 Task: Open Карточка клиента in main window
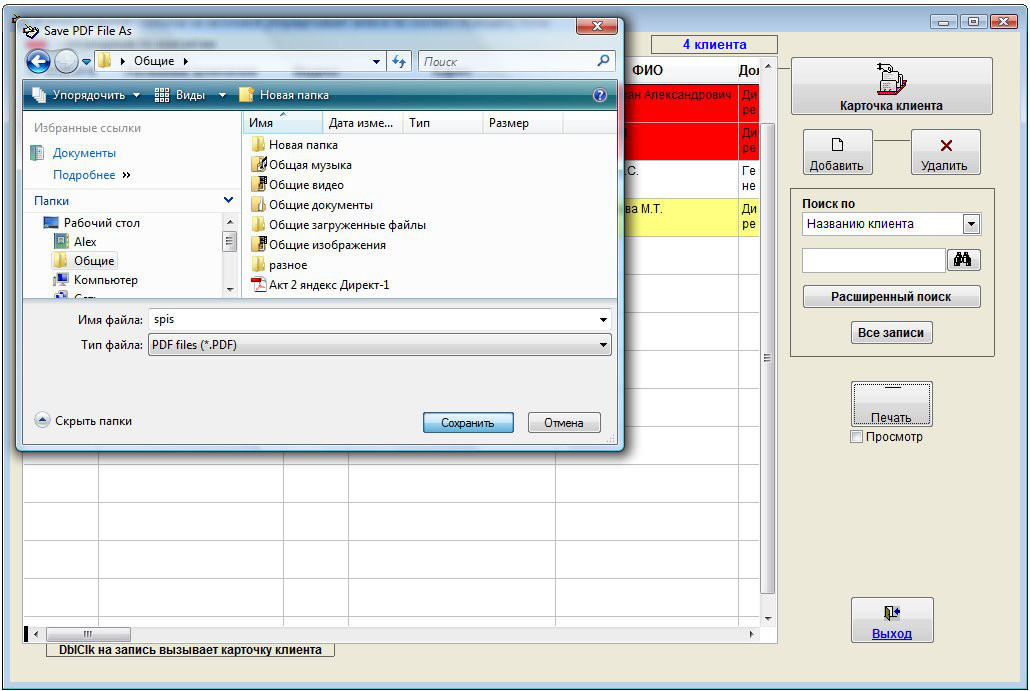[891, 86]
